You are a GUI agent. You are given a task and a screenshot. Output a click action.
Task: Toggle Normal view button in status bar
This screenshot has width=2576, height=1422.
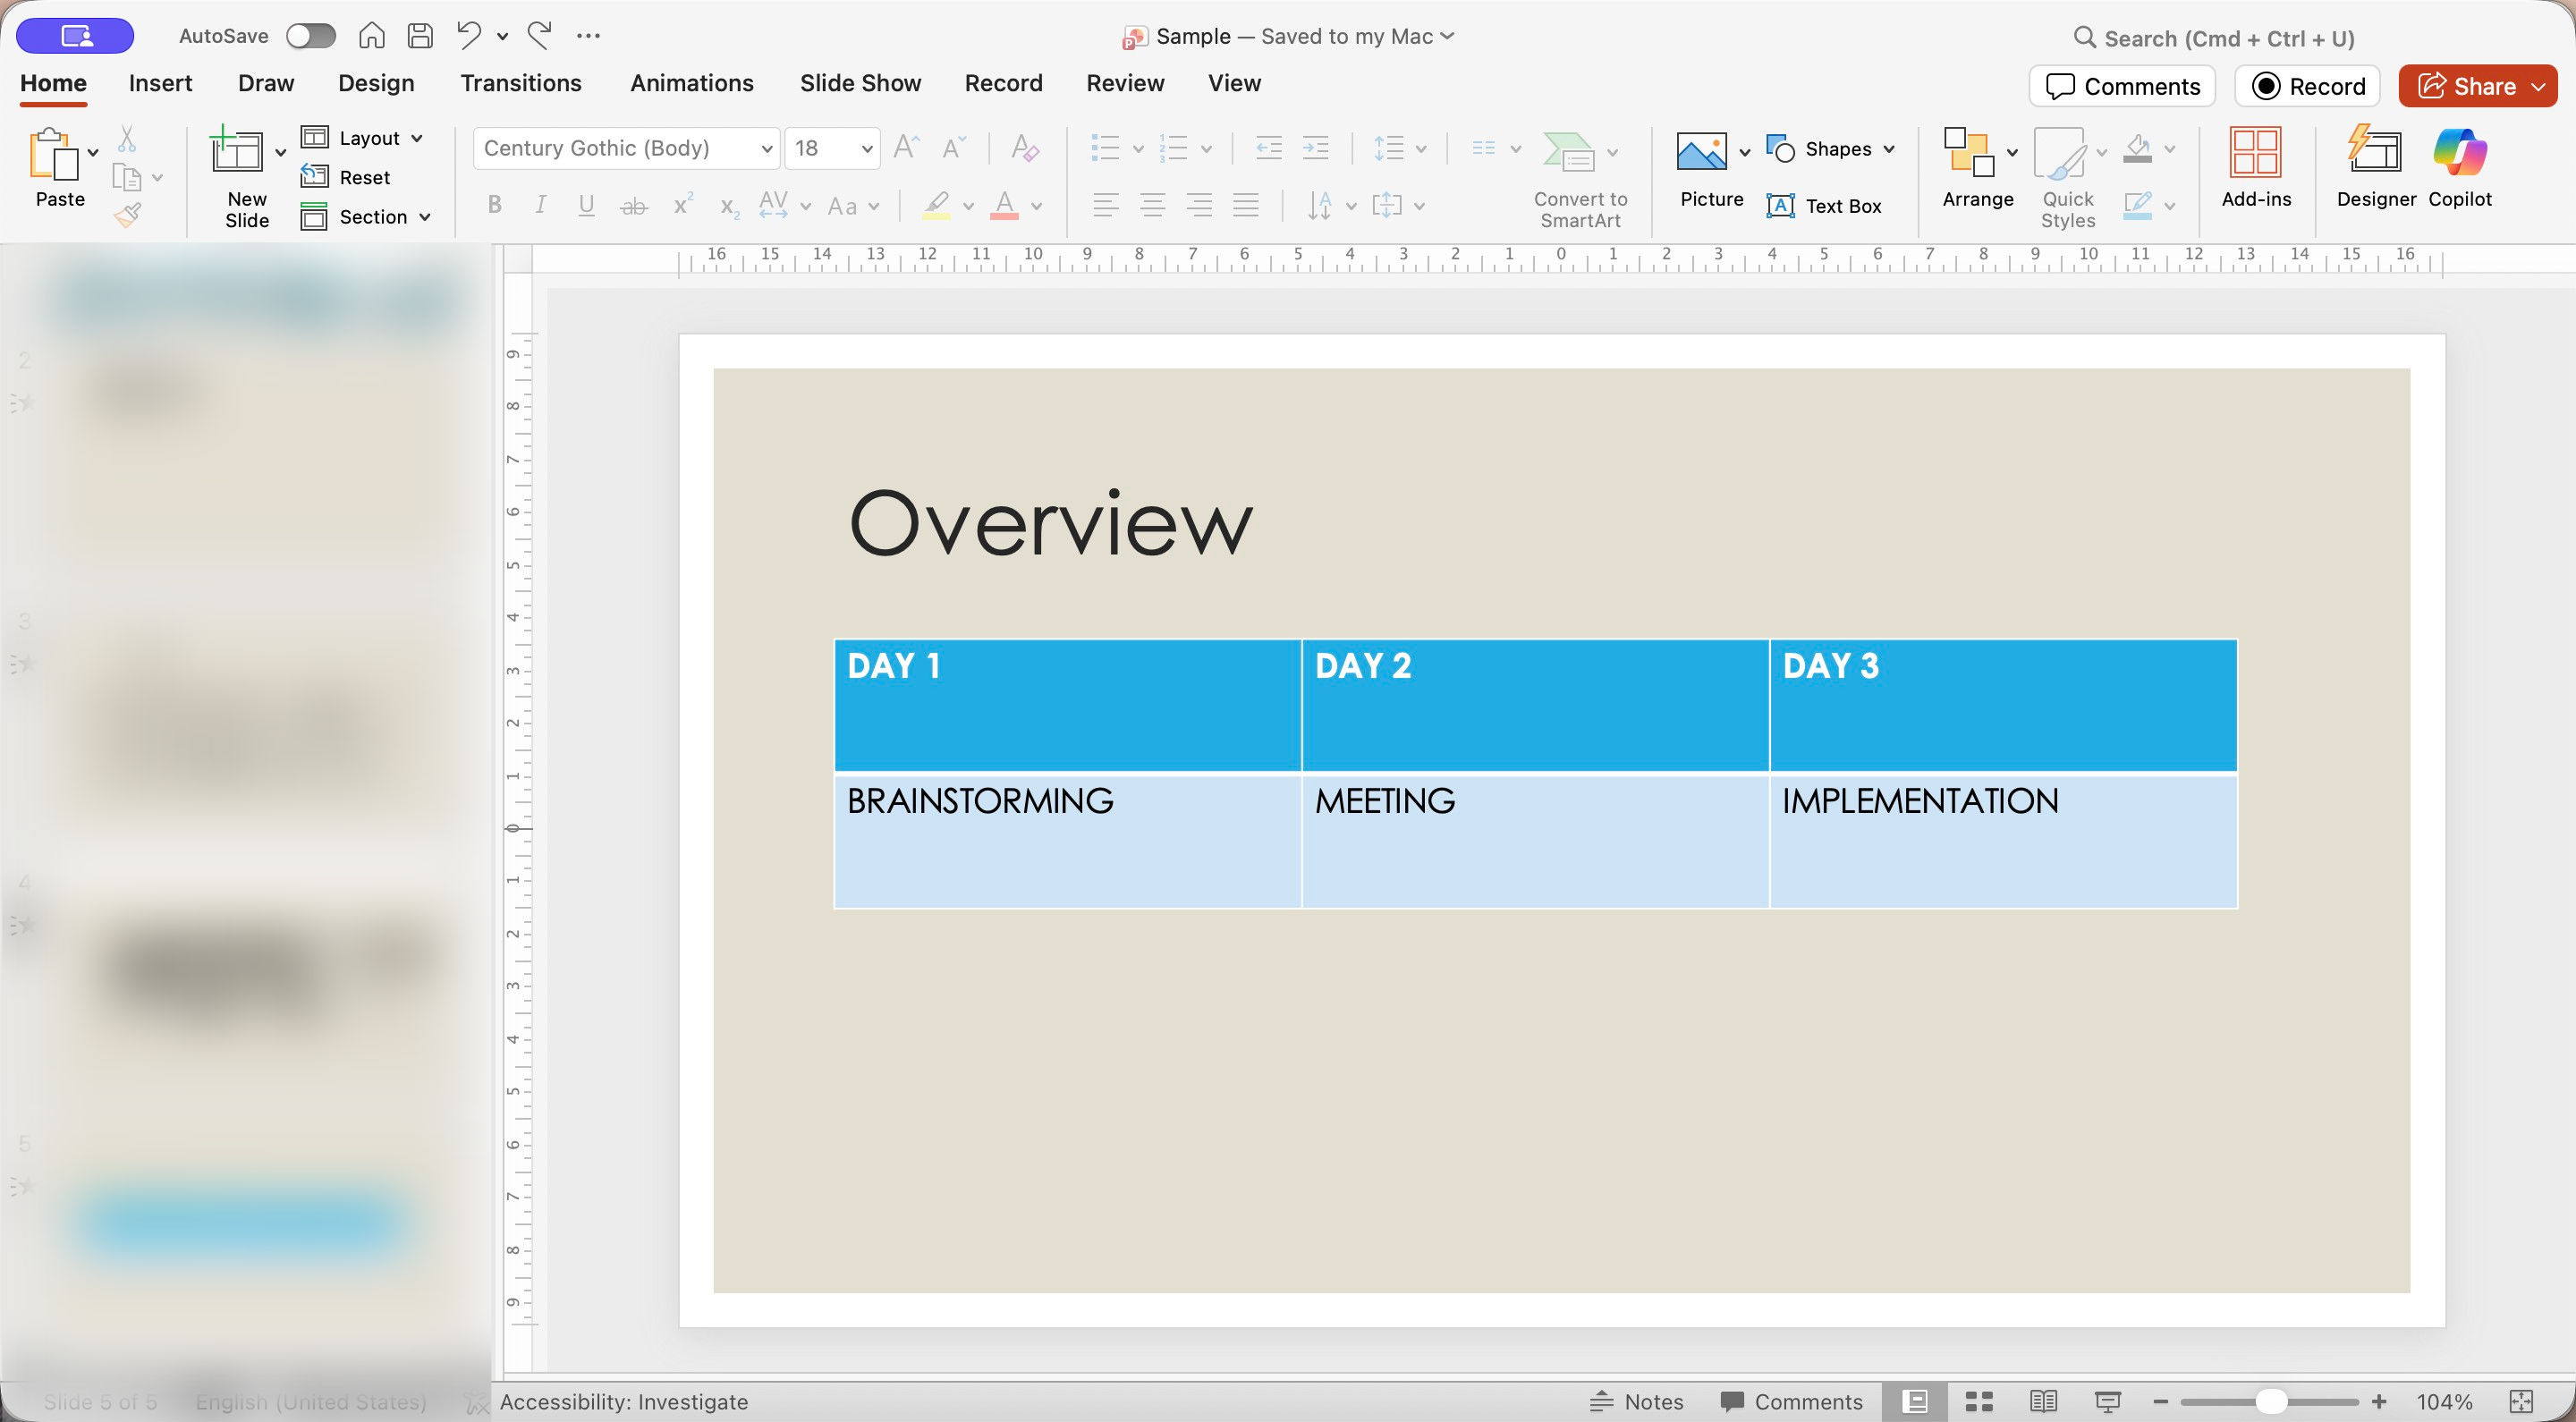1914,1402
